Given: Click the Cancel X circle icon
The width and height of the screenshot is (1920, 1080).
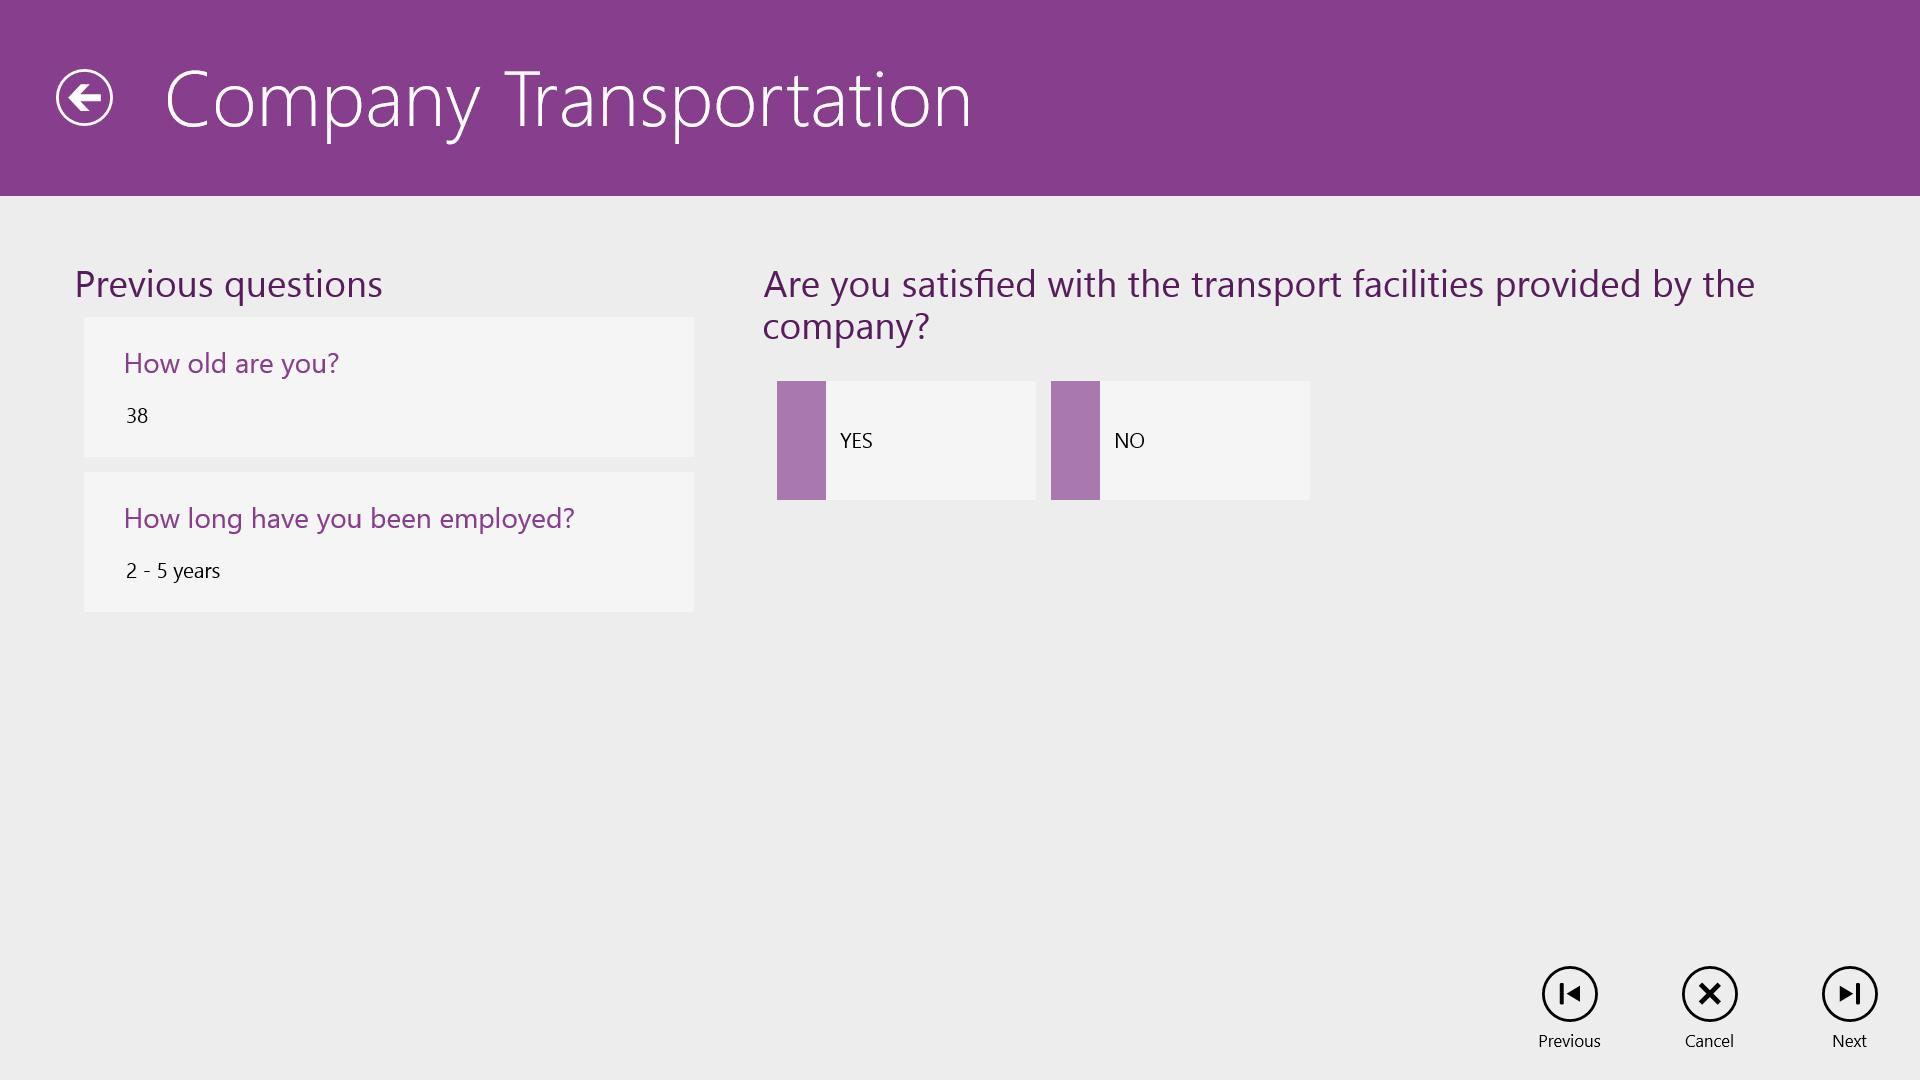Looking at the screenshot, I should click(1709, 994).
